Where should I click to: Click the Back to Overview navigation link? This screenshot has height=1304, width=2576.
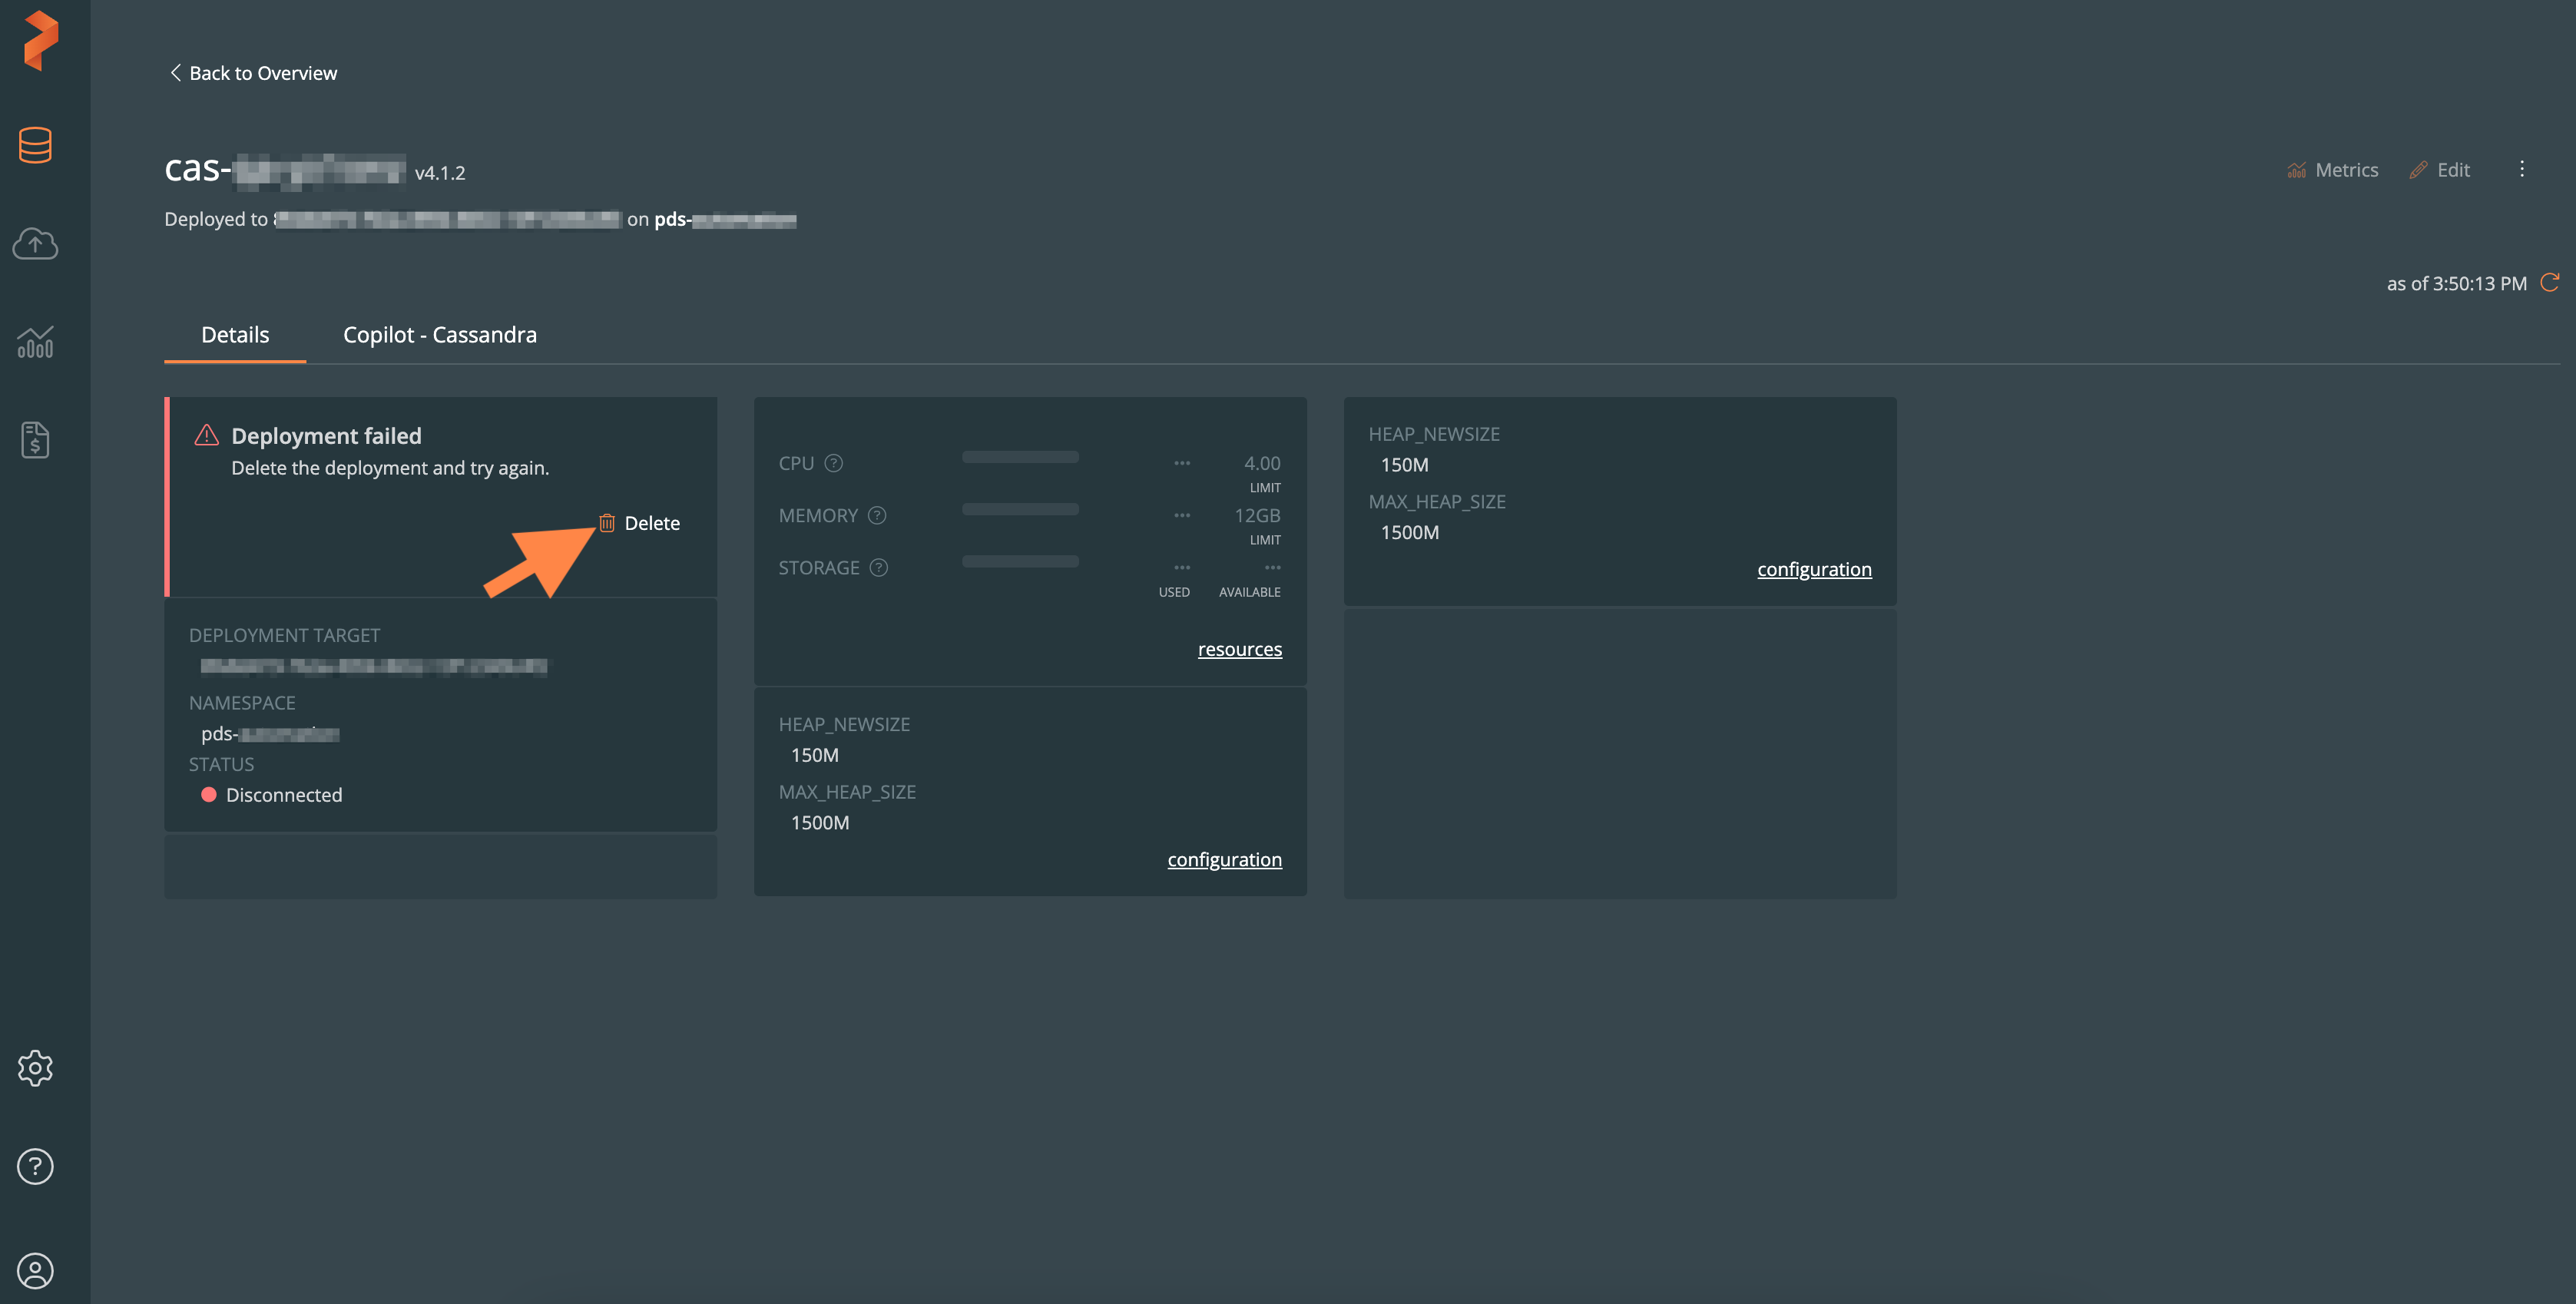(251, 71)
